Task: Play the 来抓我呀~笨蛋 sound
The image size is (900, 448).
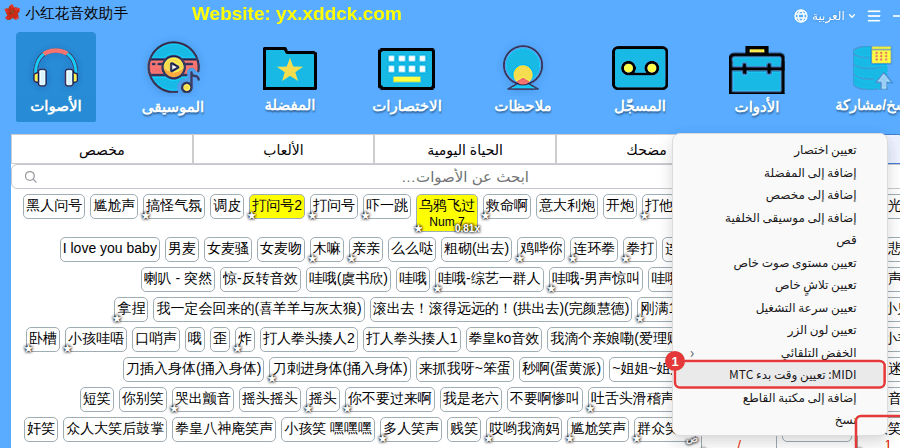Action: pyautogui.click(x=465, y=368)
